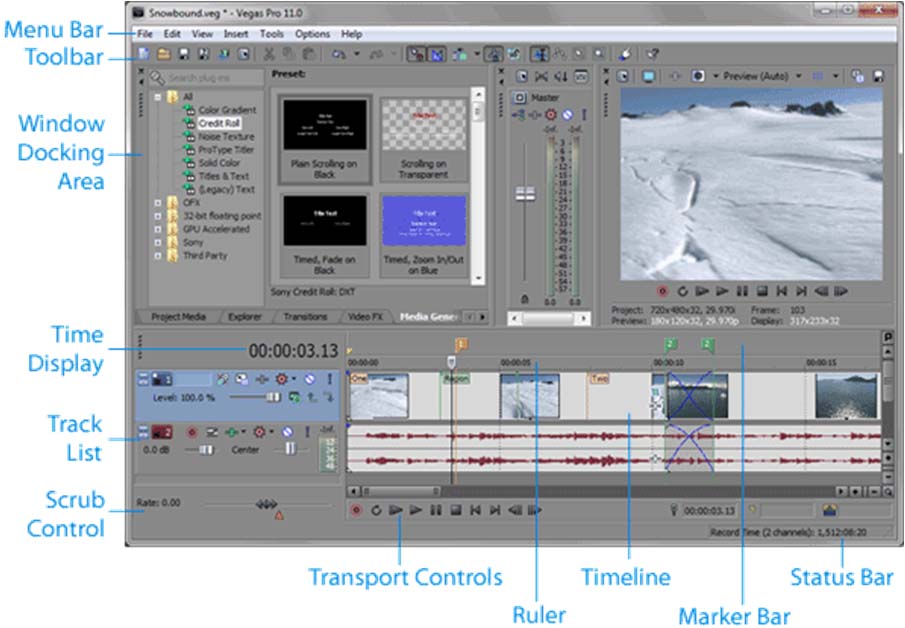This screenshot has width=905, height=628.
Task: Click the Record button under the video preview
Action: pos(662,291)
